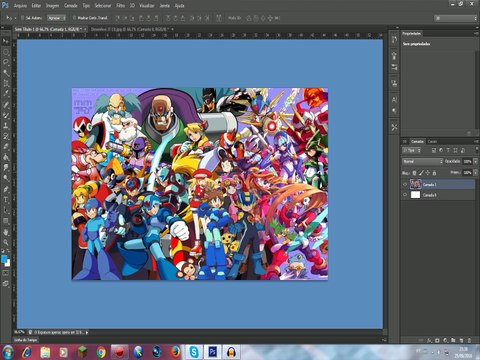Toggle lock image pixels brush icon
The image size is (480, 360).
(x=421, y=173)
